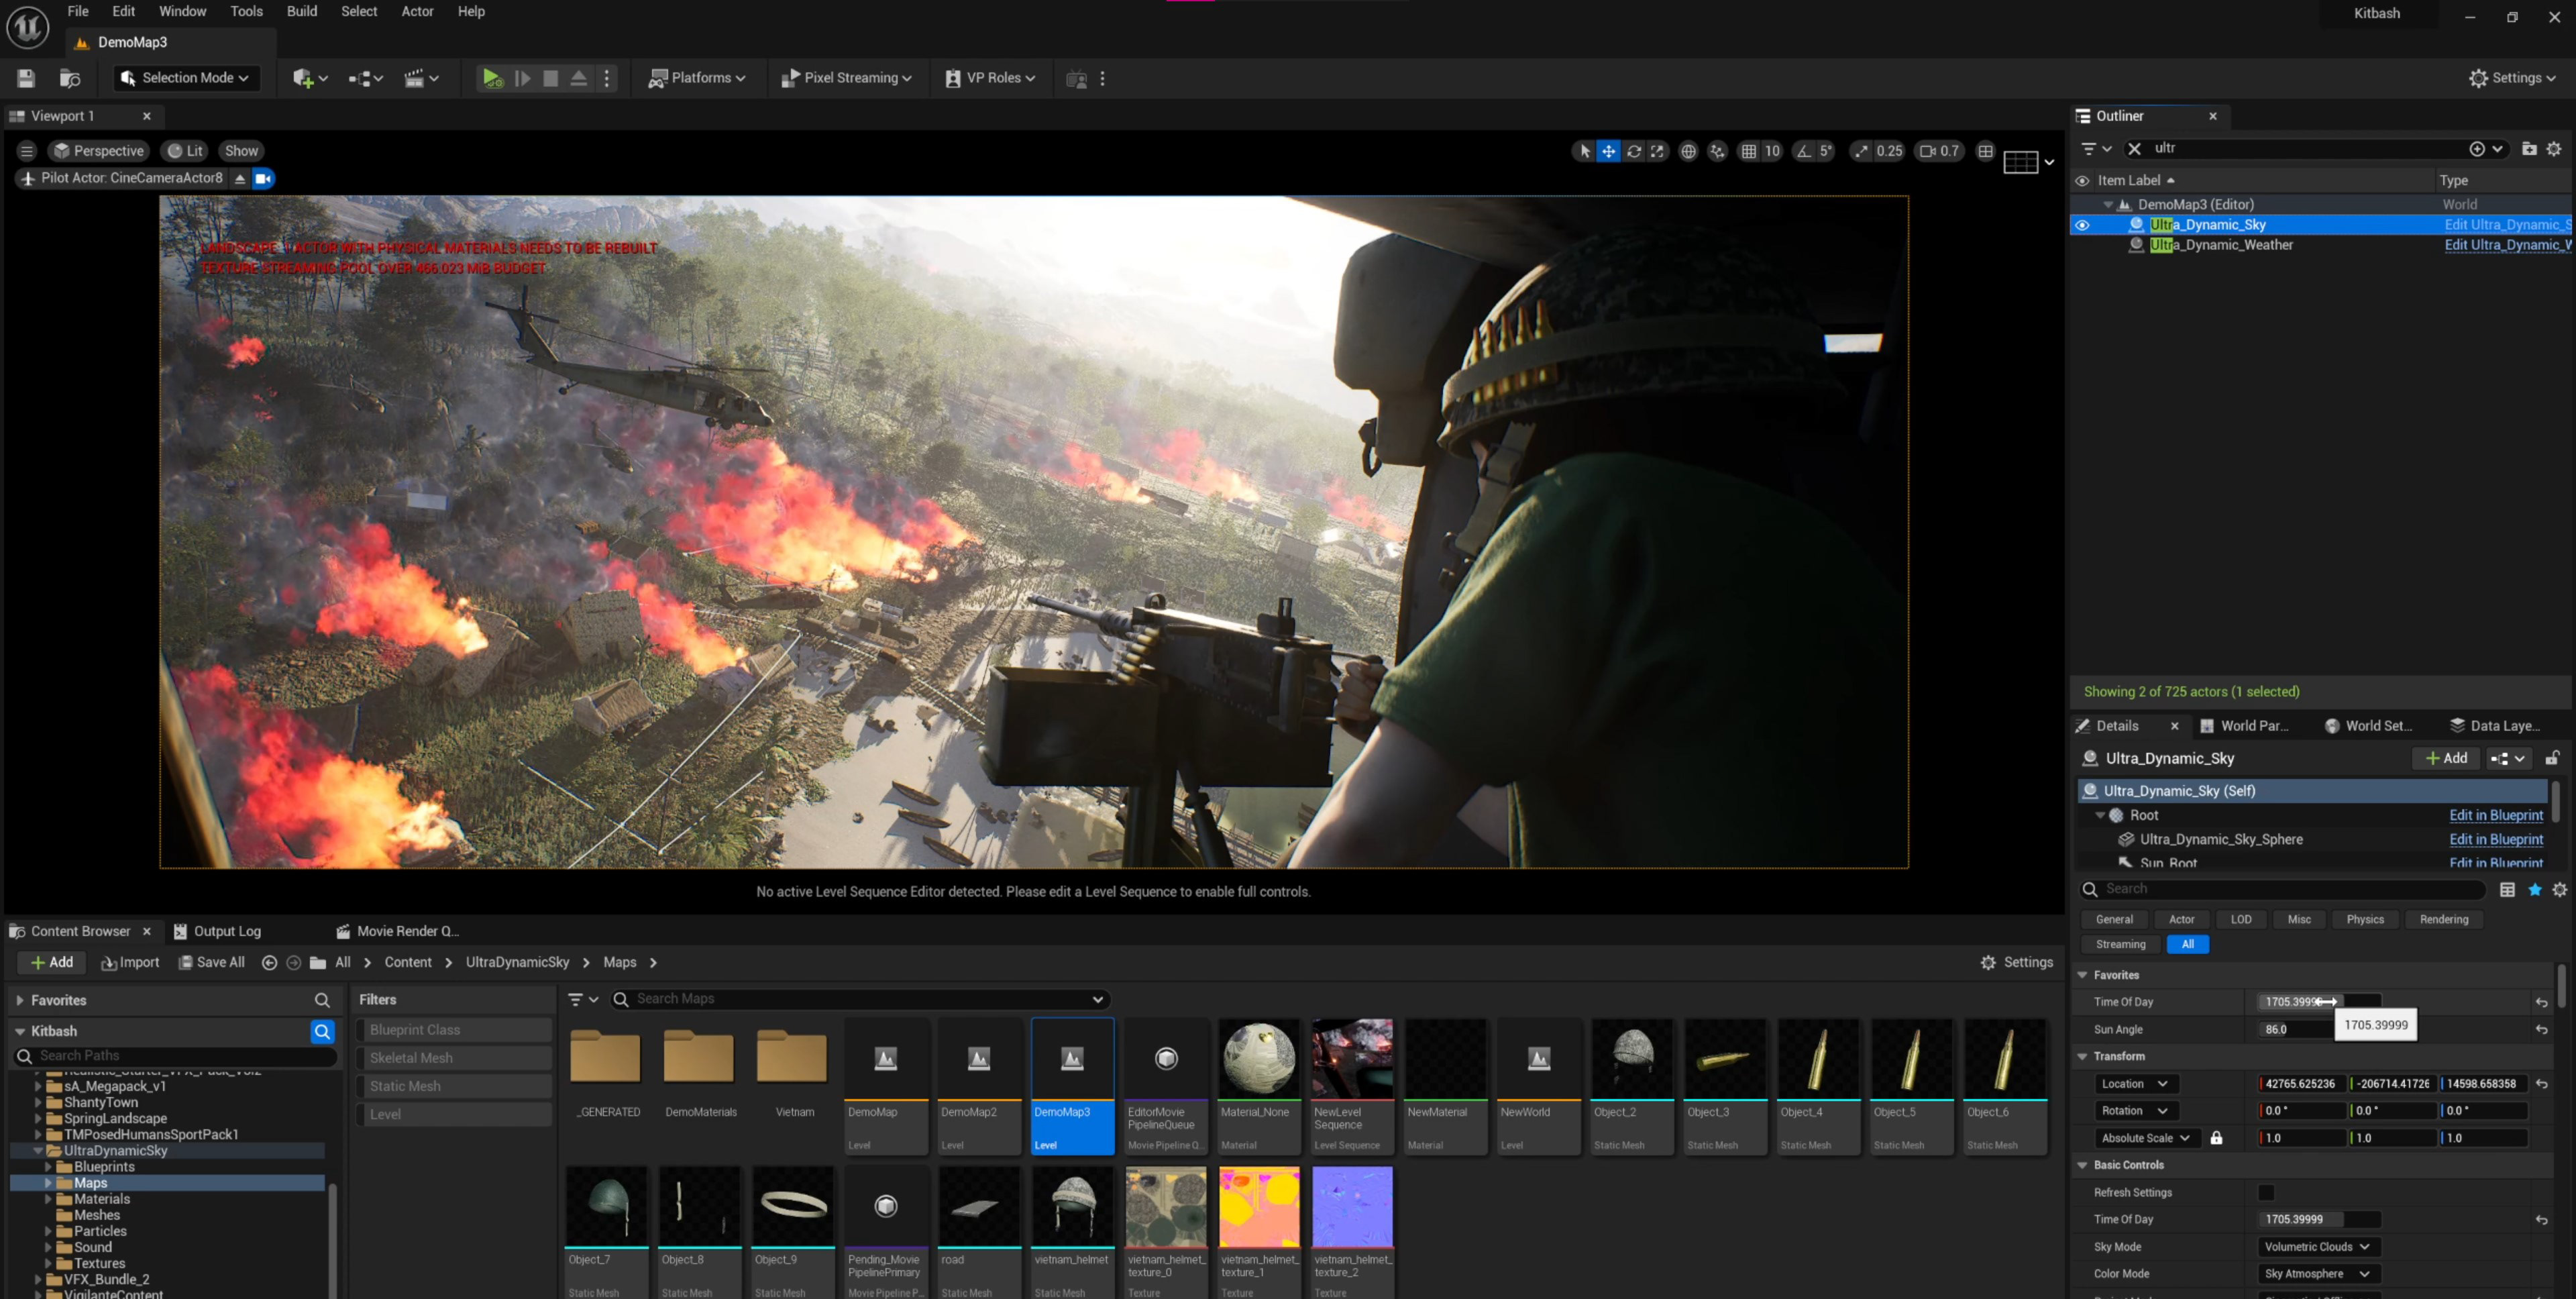This screenshot has height=1299, width=2576.
Task: Toggle rotation snapping angle icon next to 5°
Action: [1803, 151]
